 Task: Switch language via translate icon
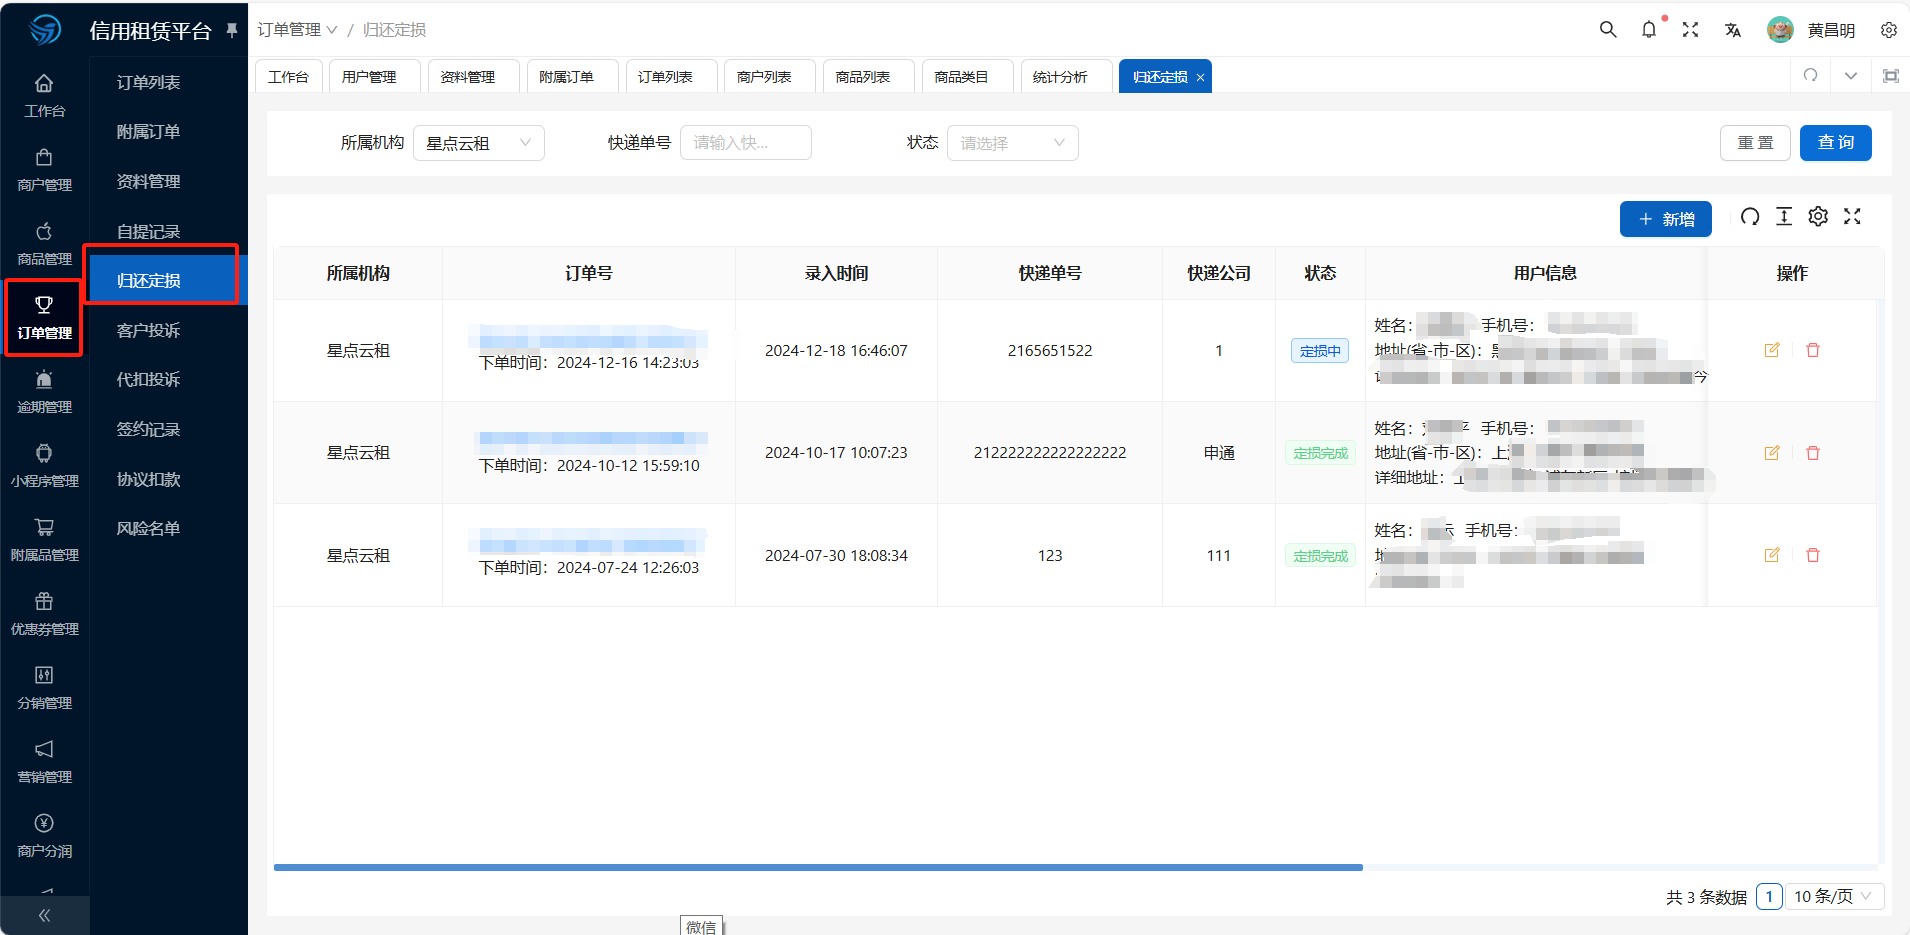pos(1732,30)
